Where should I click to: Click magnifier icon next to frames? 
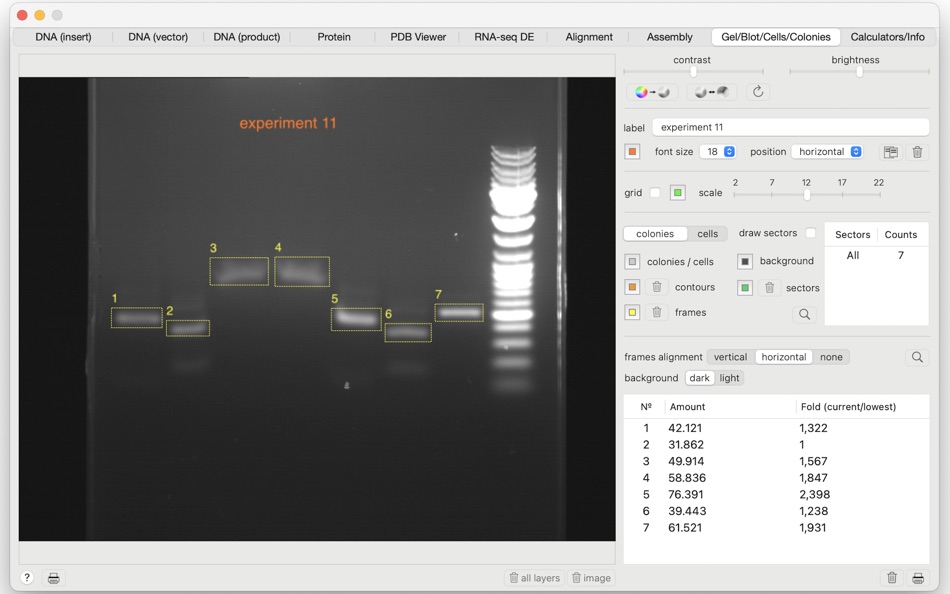[804, 314]
